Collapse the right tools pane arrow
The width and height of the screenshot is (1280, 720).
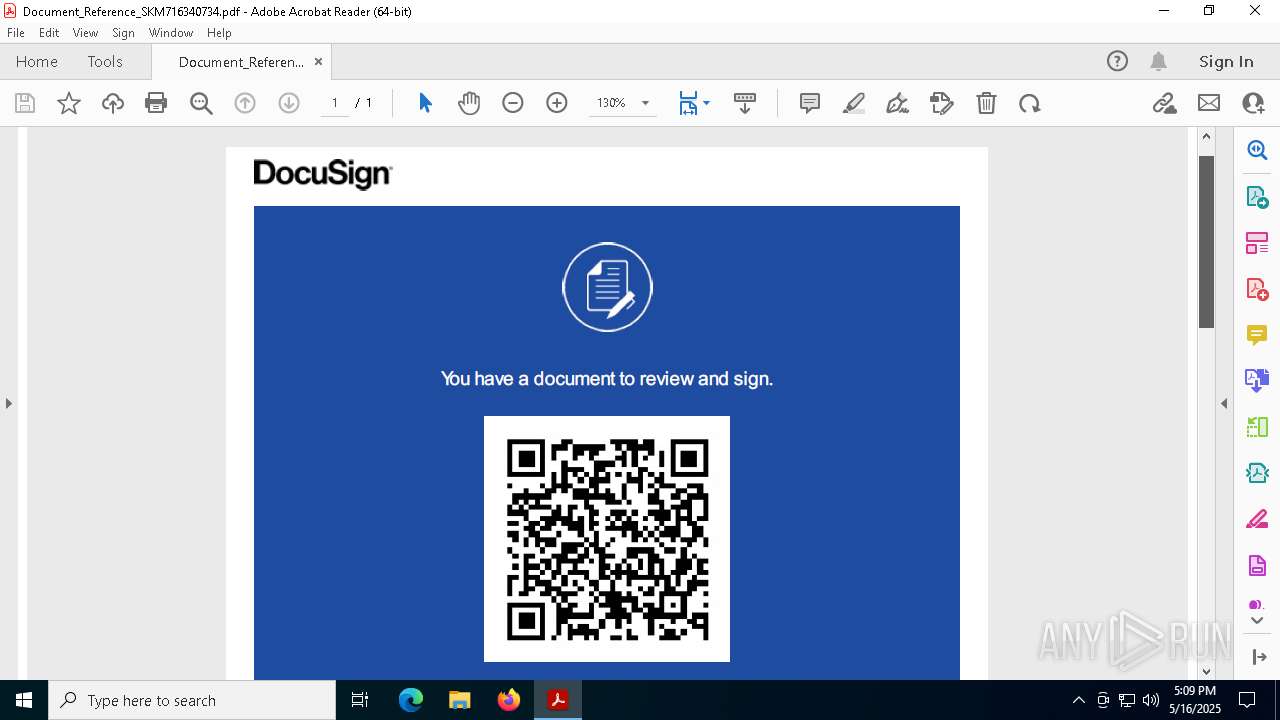[x=1224, y=404]
